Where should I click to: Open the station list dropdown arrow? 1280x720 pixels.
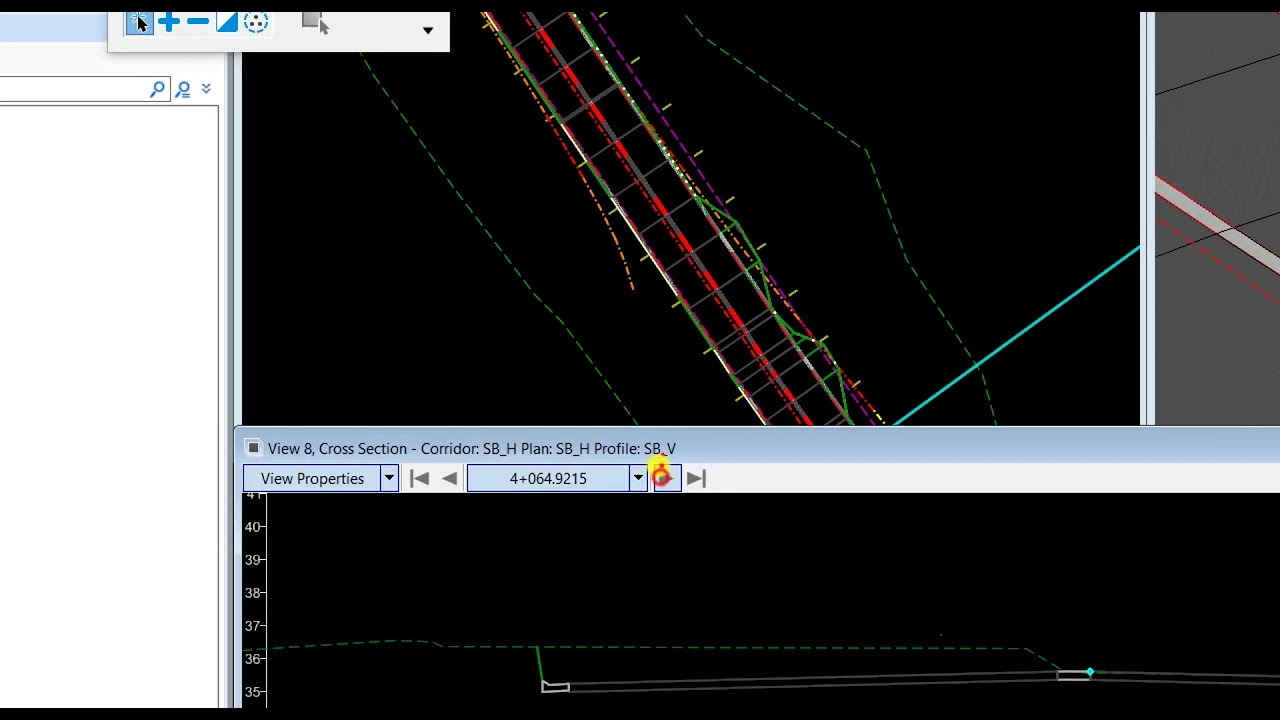[x=638, y=479]
